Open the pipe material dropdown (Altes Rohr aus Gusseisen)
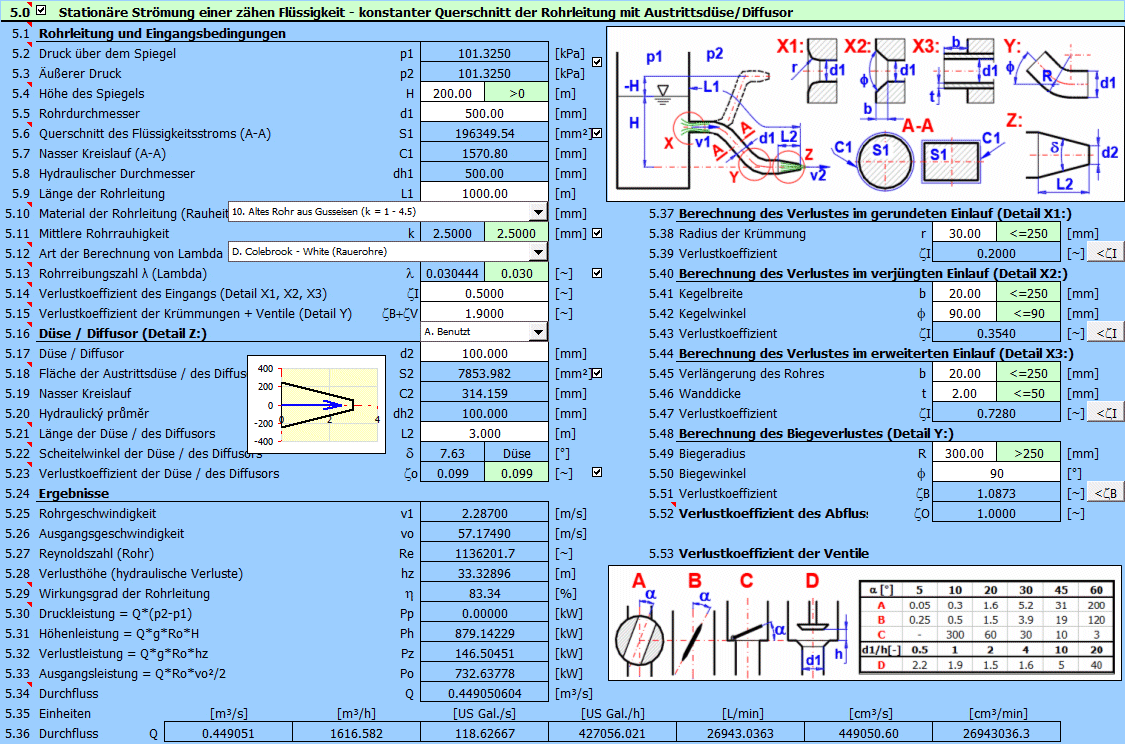 point(538,212)
